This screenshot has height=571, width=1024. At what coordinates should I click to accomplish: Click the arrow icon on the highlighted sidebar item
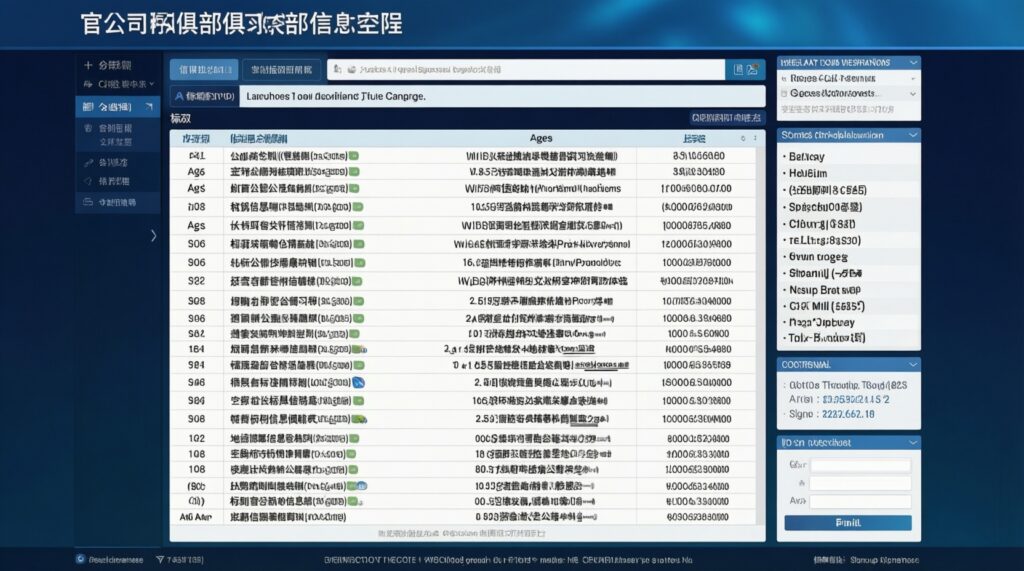(149, 106)
